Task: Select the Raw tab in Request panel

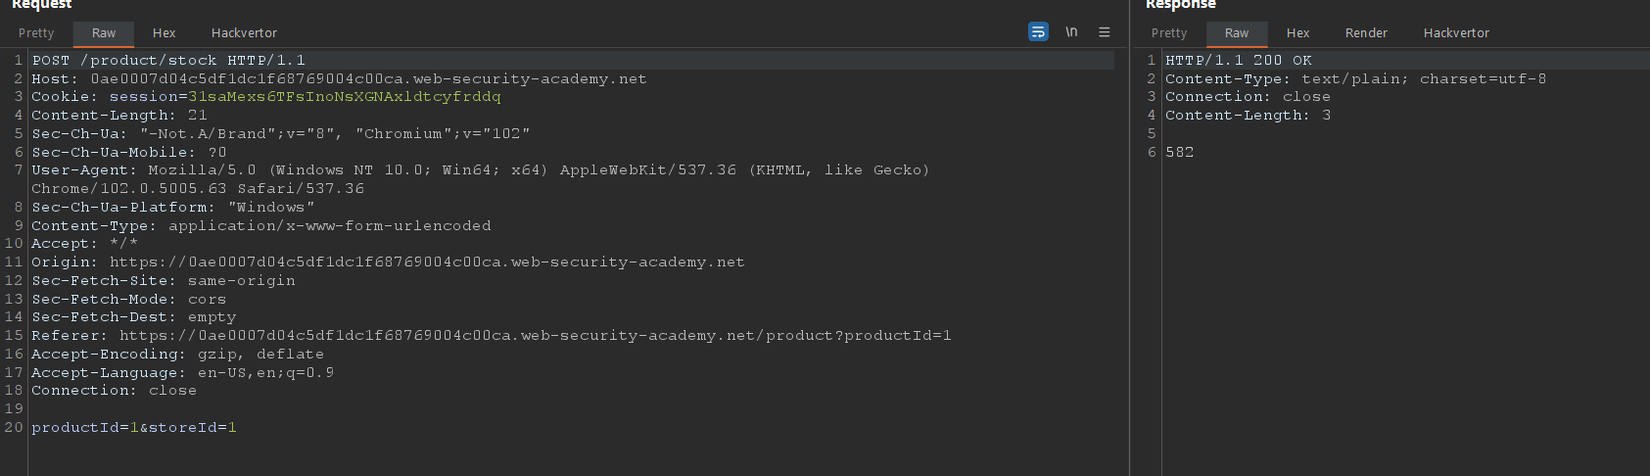Action: pos(103,33)
